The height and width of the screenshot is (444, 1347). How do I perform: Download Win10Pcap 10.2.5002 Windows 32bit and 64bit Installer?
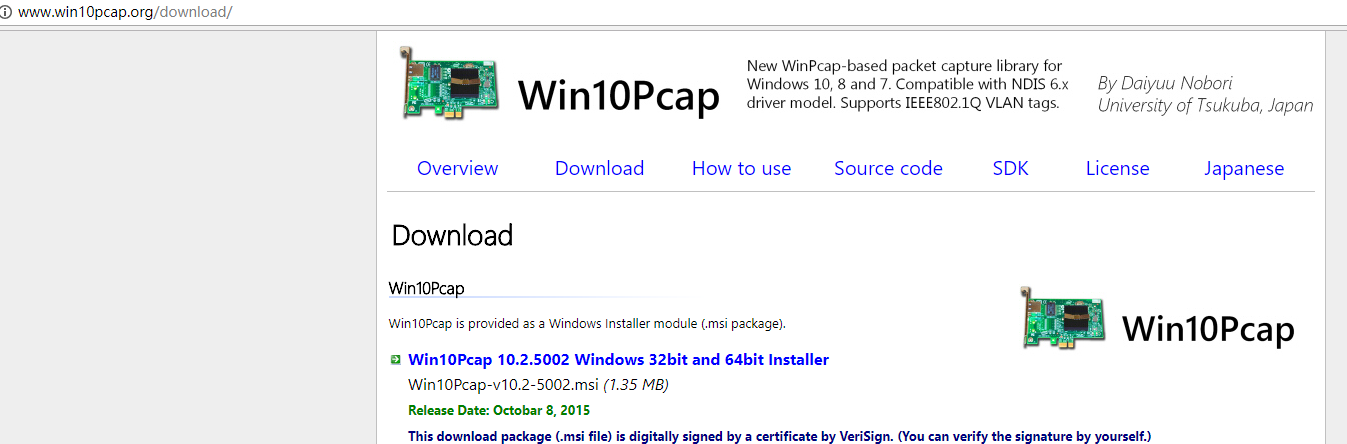coord(619,360)
